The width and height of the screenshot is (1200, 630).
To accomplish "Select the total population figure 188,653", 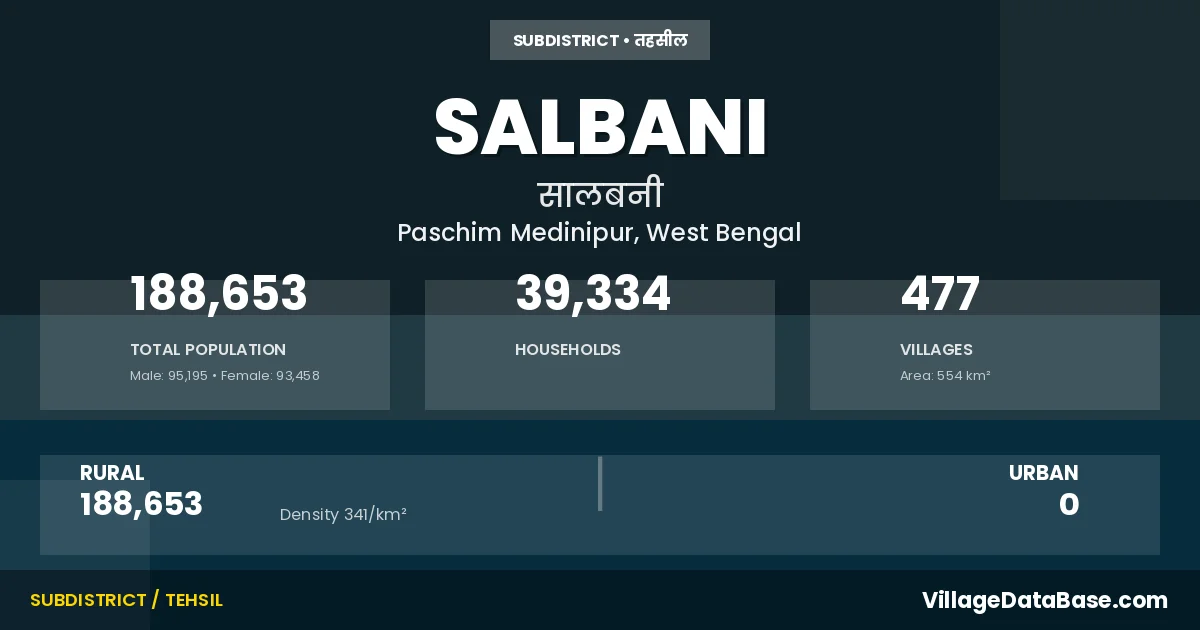I will [219, 294].
